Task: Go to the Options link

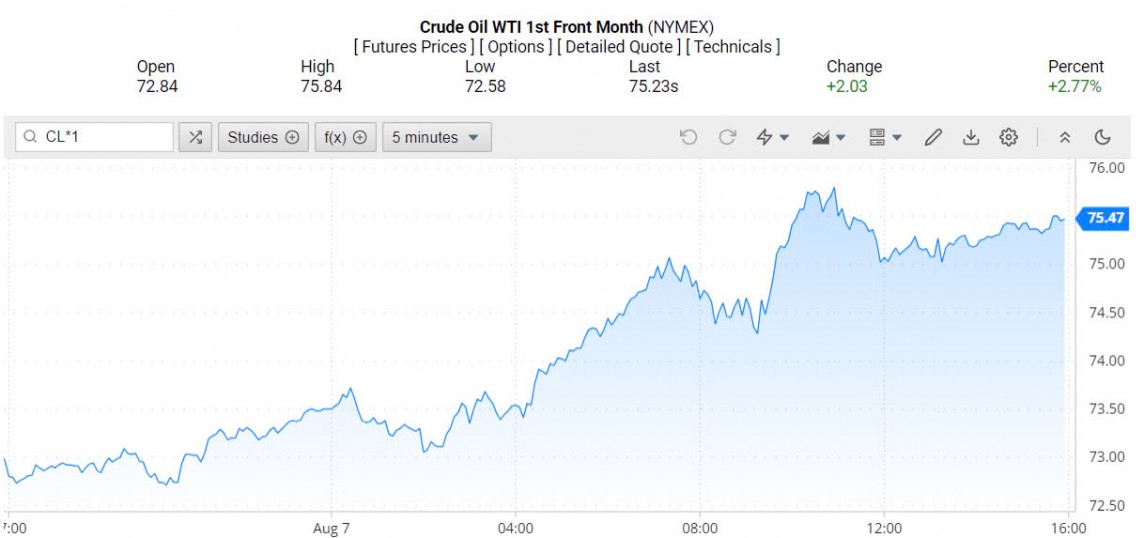Action: point(516,47)
